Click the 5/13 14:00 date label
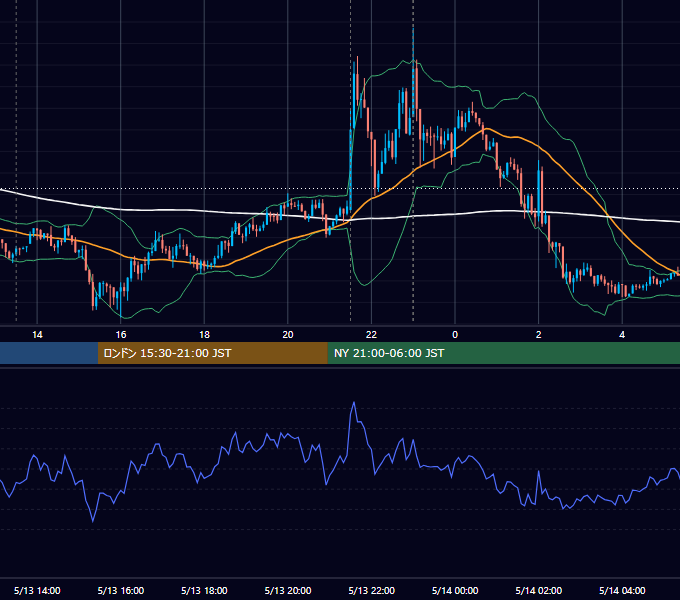The width and height of the screenshot is (680, 600). (37, 590)
